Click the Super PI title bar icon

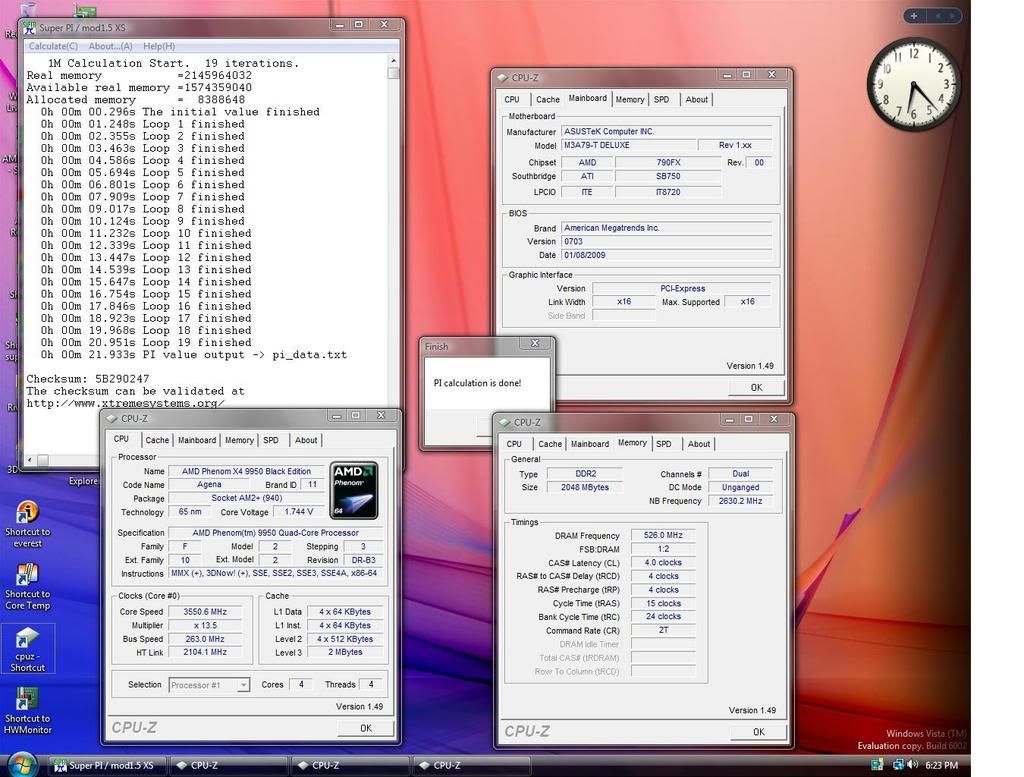click(x=29, y=28)
